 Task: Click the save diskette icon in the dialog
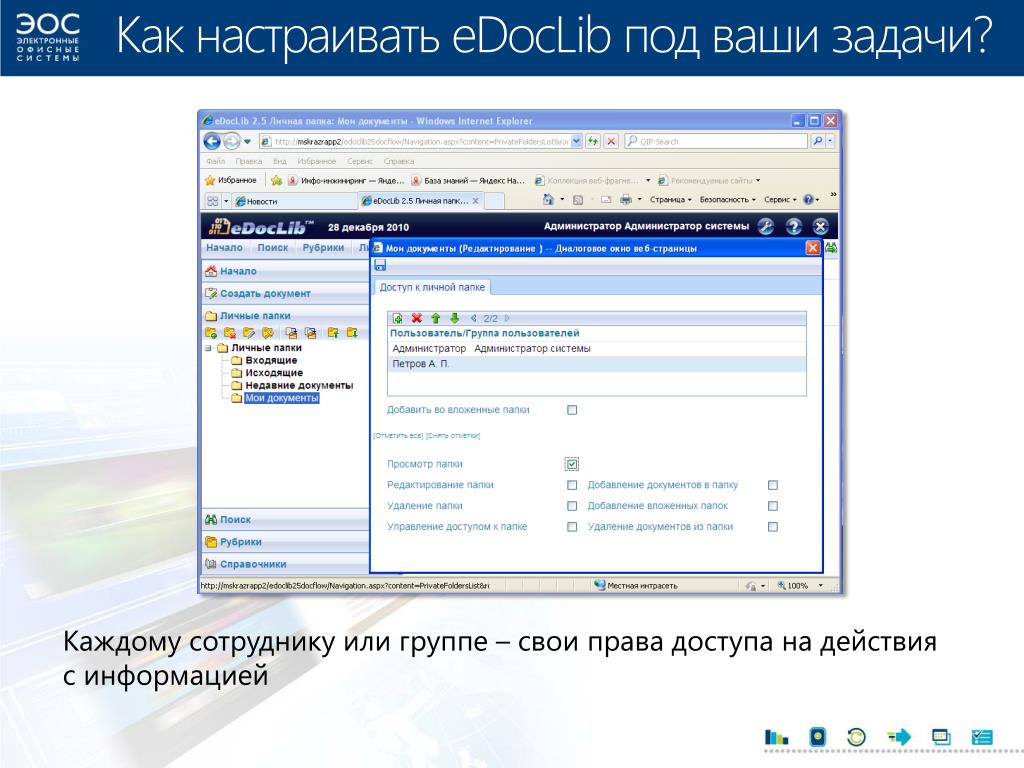(x=380, y=264)
